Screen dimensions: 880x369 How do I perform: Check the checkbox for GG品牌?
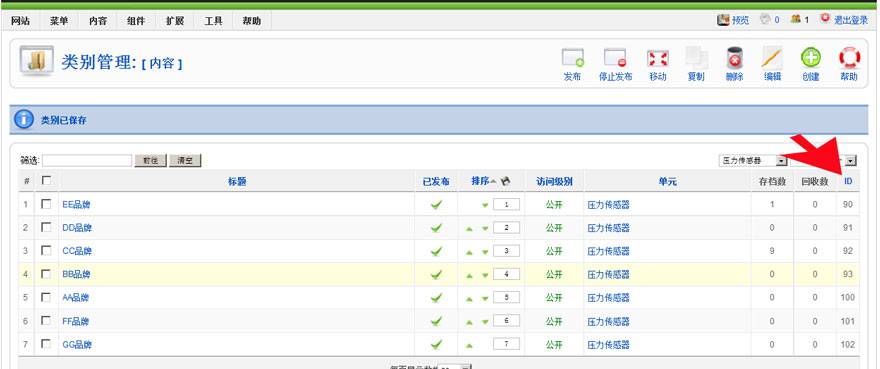click(x=47, y=343)
